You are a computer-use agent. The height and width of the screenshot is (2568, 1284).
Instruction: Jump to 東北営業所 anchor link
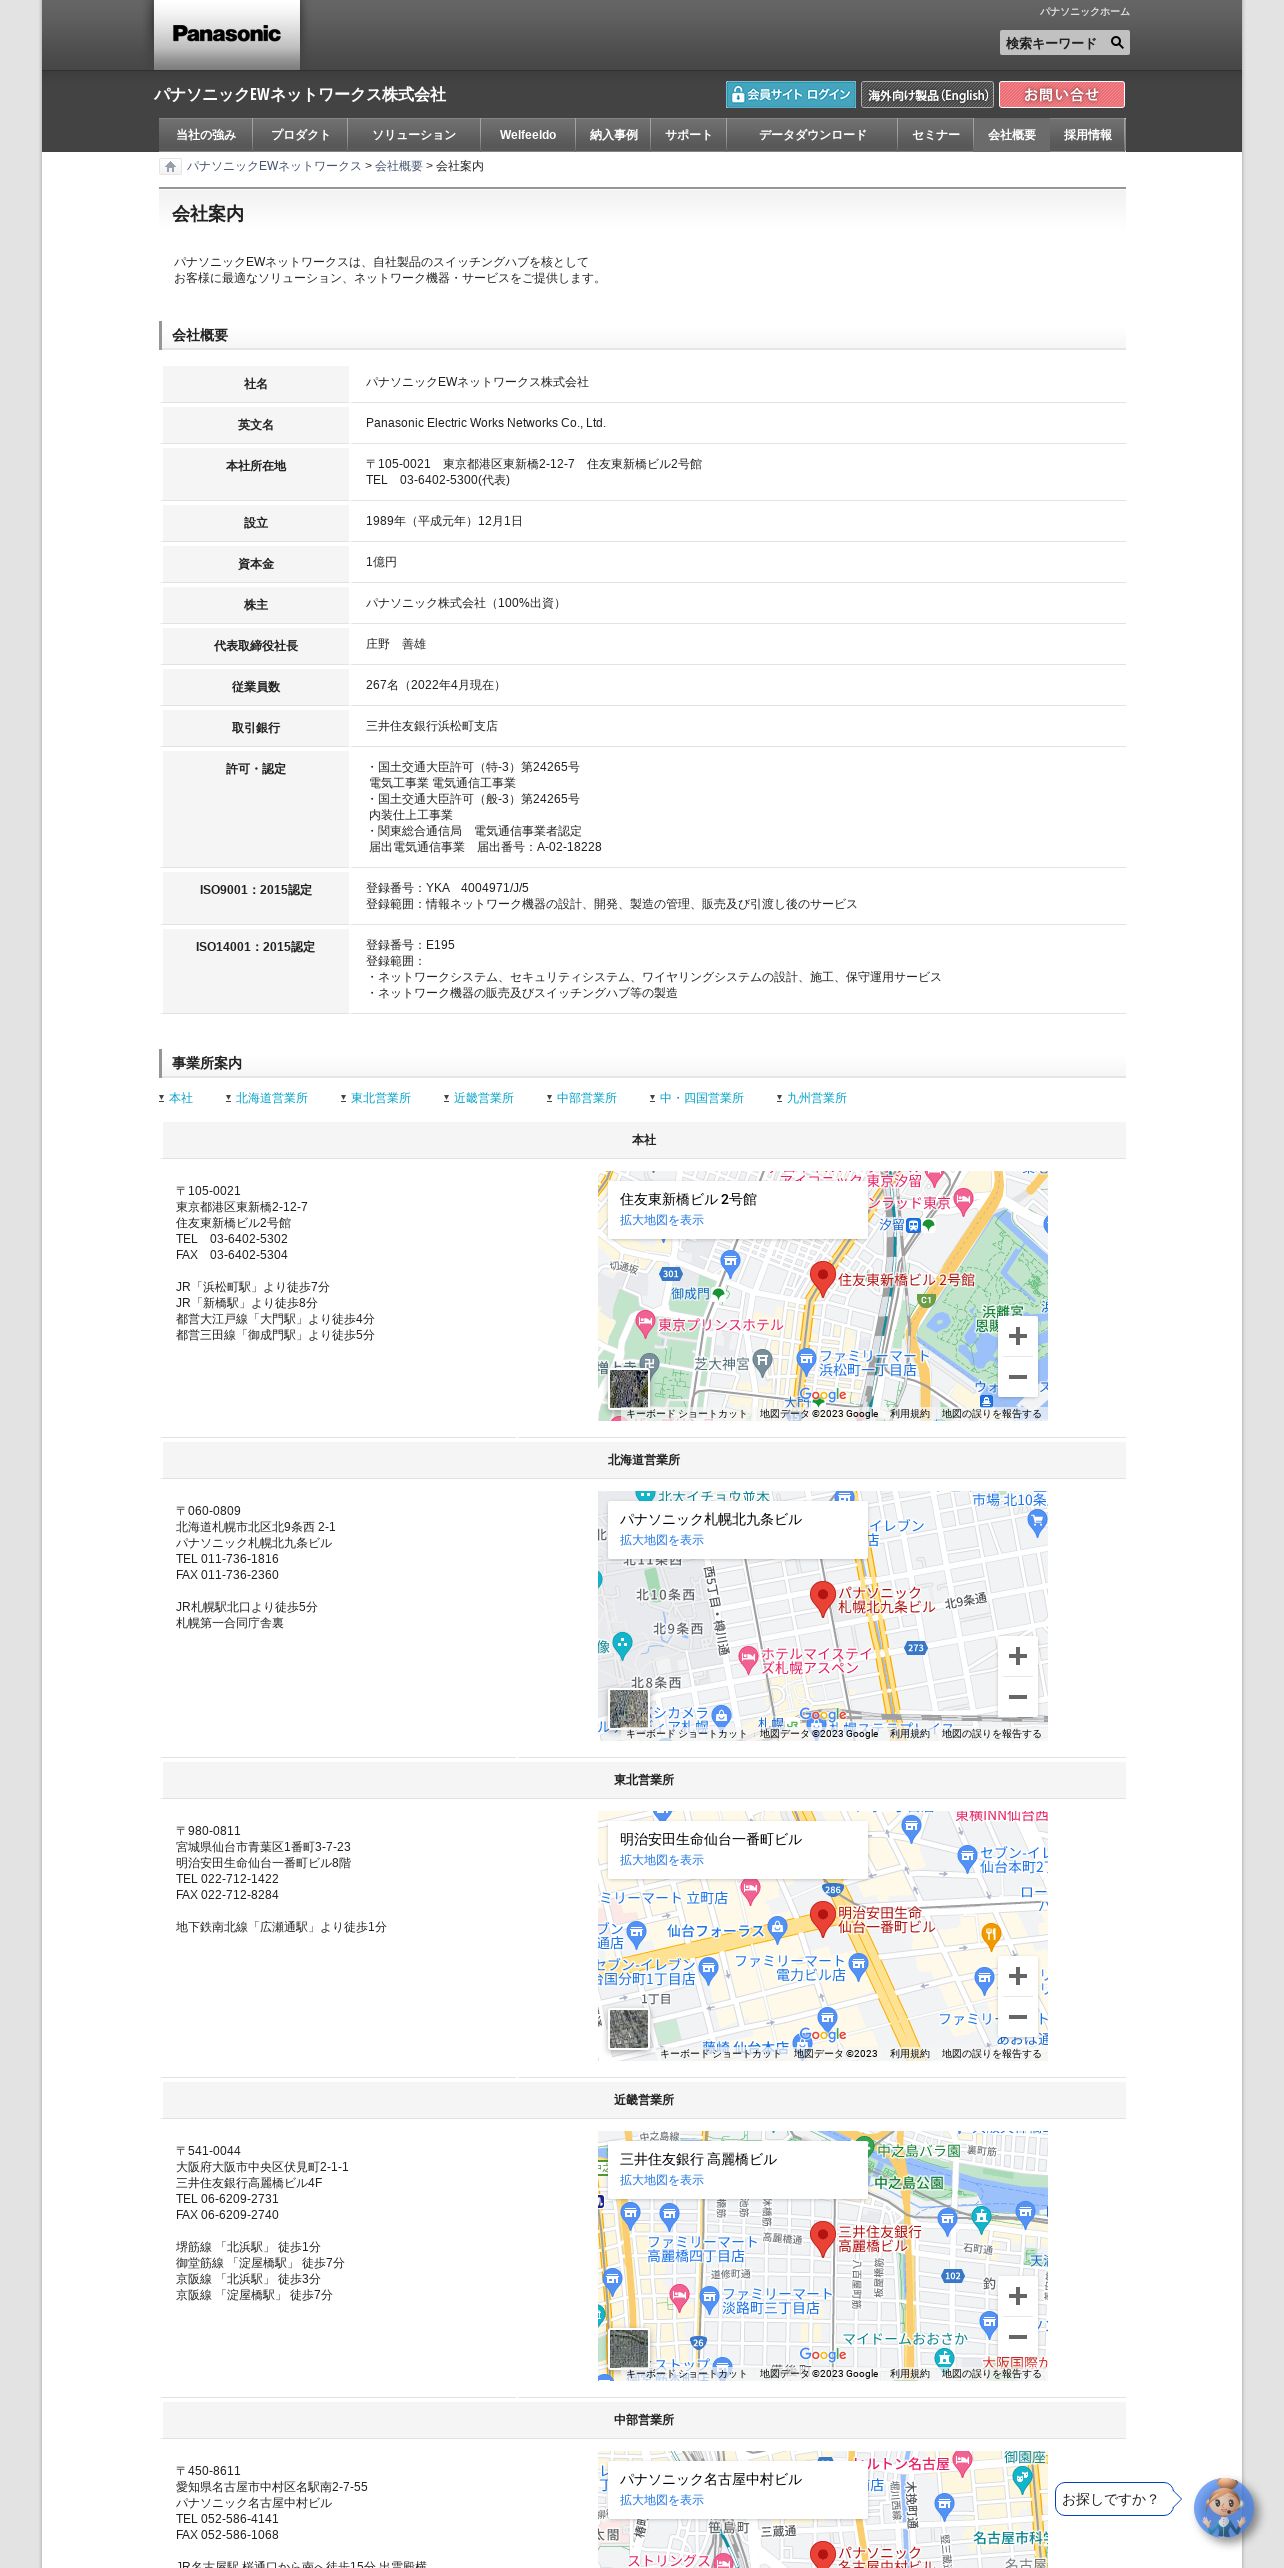(x=381, y=1098)
